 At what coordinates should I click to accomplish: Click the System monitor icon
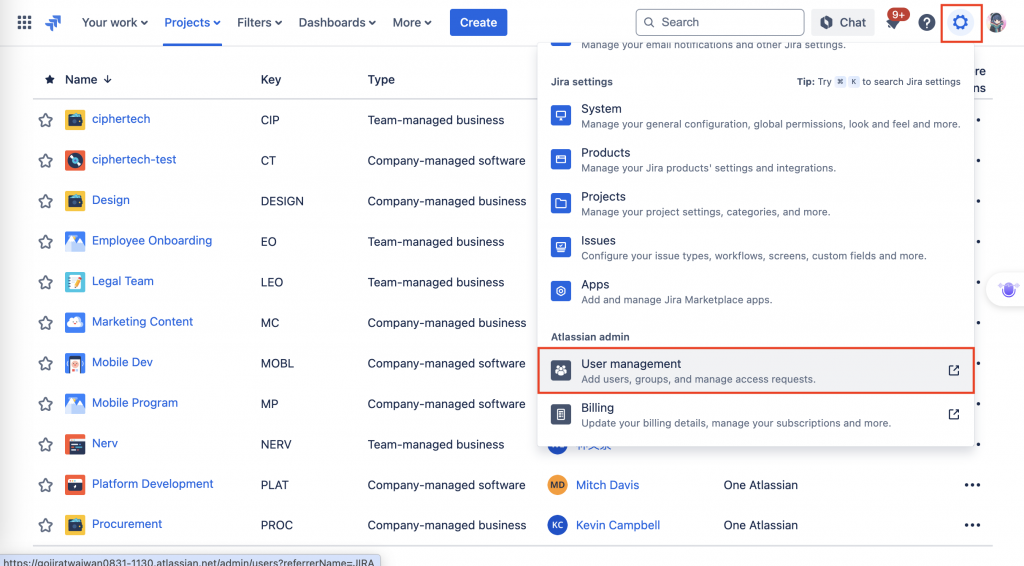(x=561, y=116)
